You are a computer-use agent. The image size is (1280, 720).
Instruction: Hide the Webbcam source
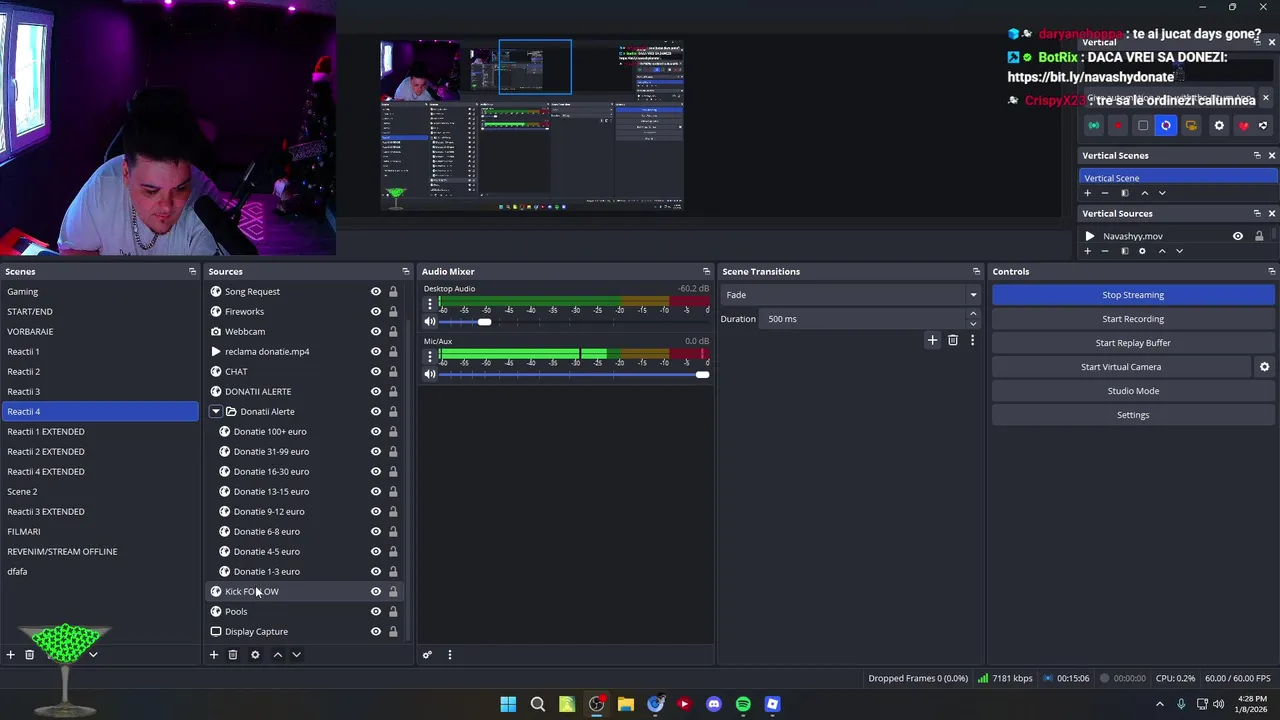(x=376, y=331)
